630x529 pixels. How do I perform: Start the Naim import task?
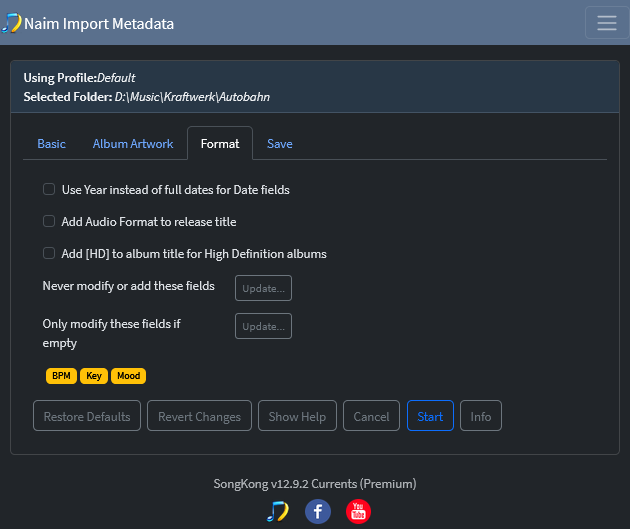click(430, 416)
